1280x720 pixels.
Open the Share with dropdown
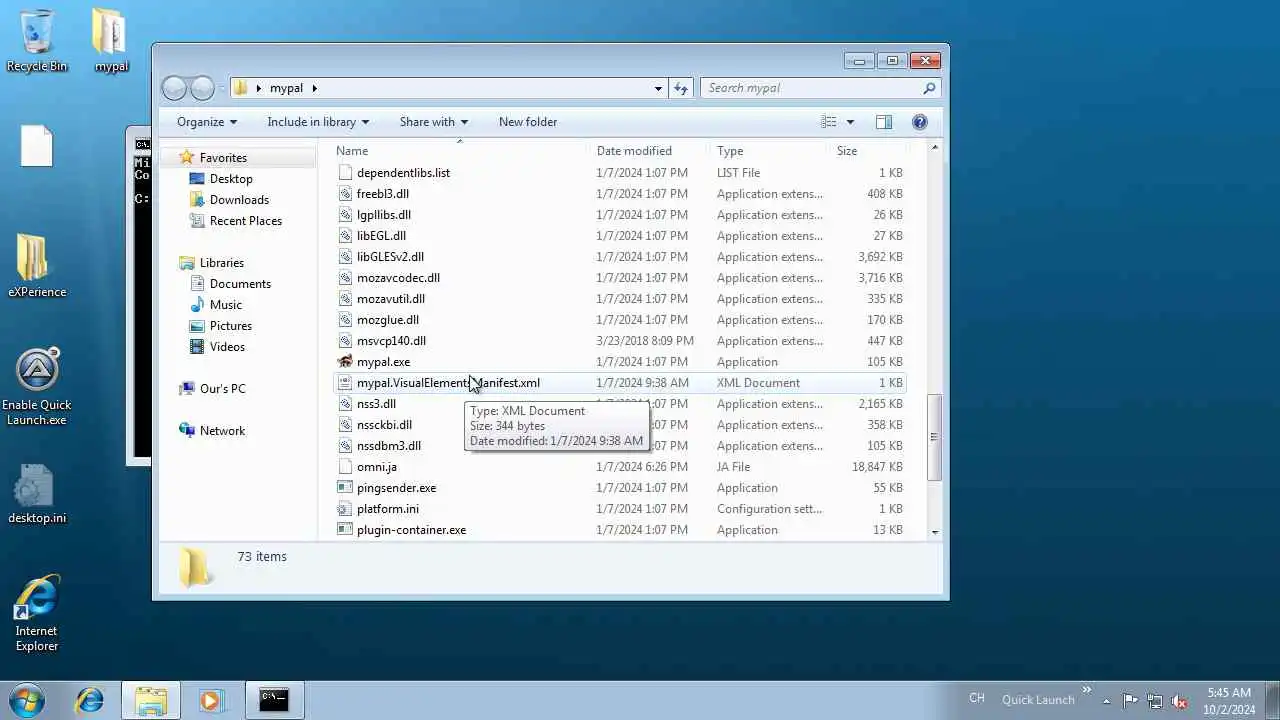433,122
